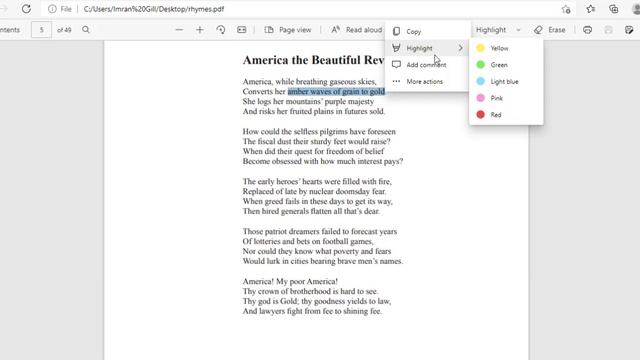Image resolution: width=640 pixels, height=360 pixels.
Task: Click the line 'And lawyers fight from fee to shining fee.'
Action: click(x=312, y=311)
